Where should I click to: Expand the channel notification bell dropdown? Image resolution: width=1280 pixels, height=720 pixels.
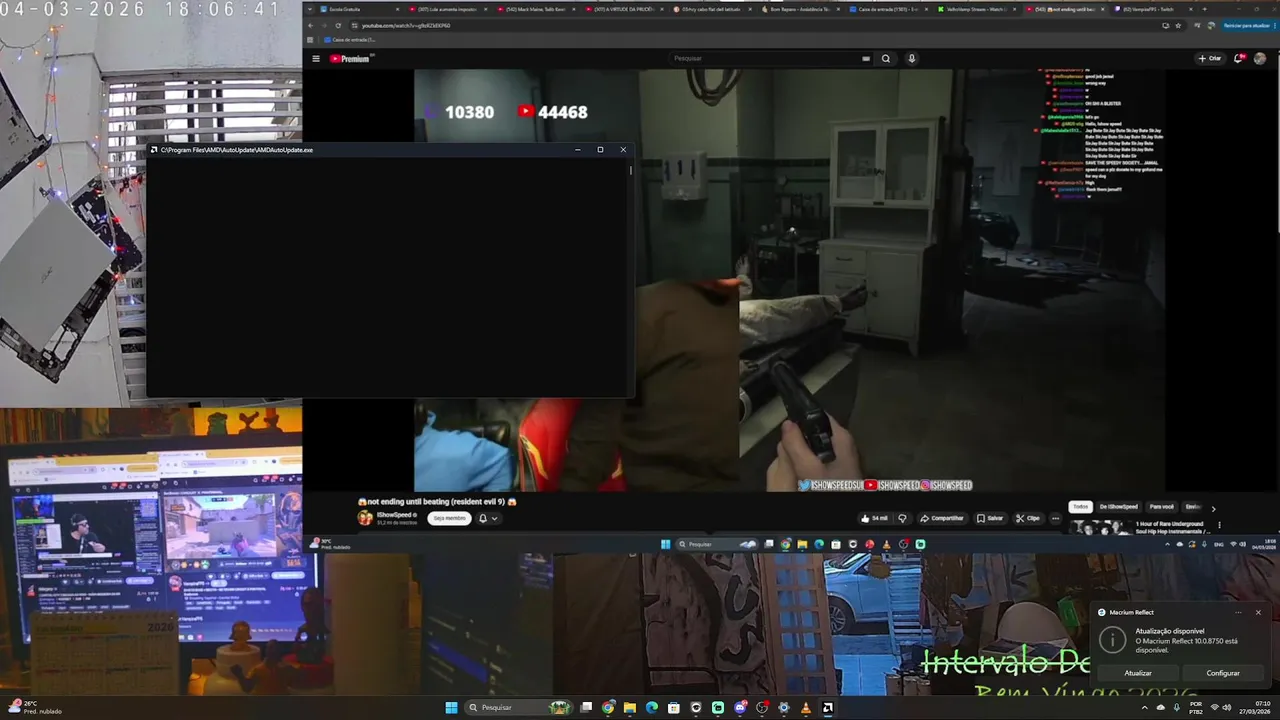click(x=488, y=518)
